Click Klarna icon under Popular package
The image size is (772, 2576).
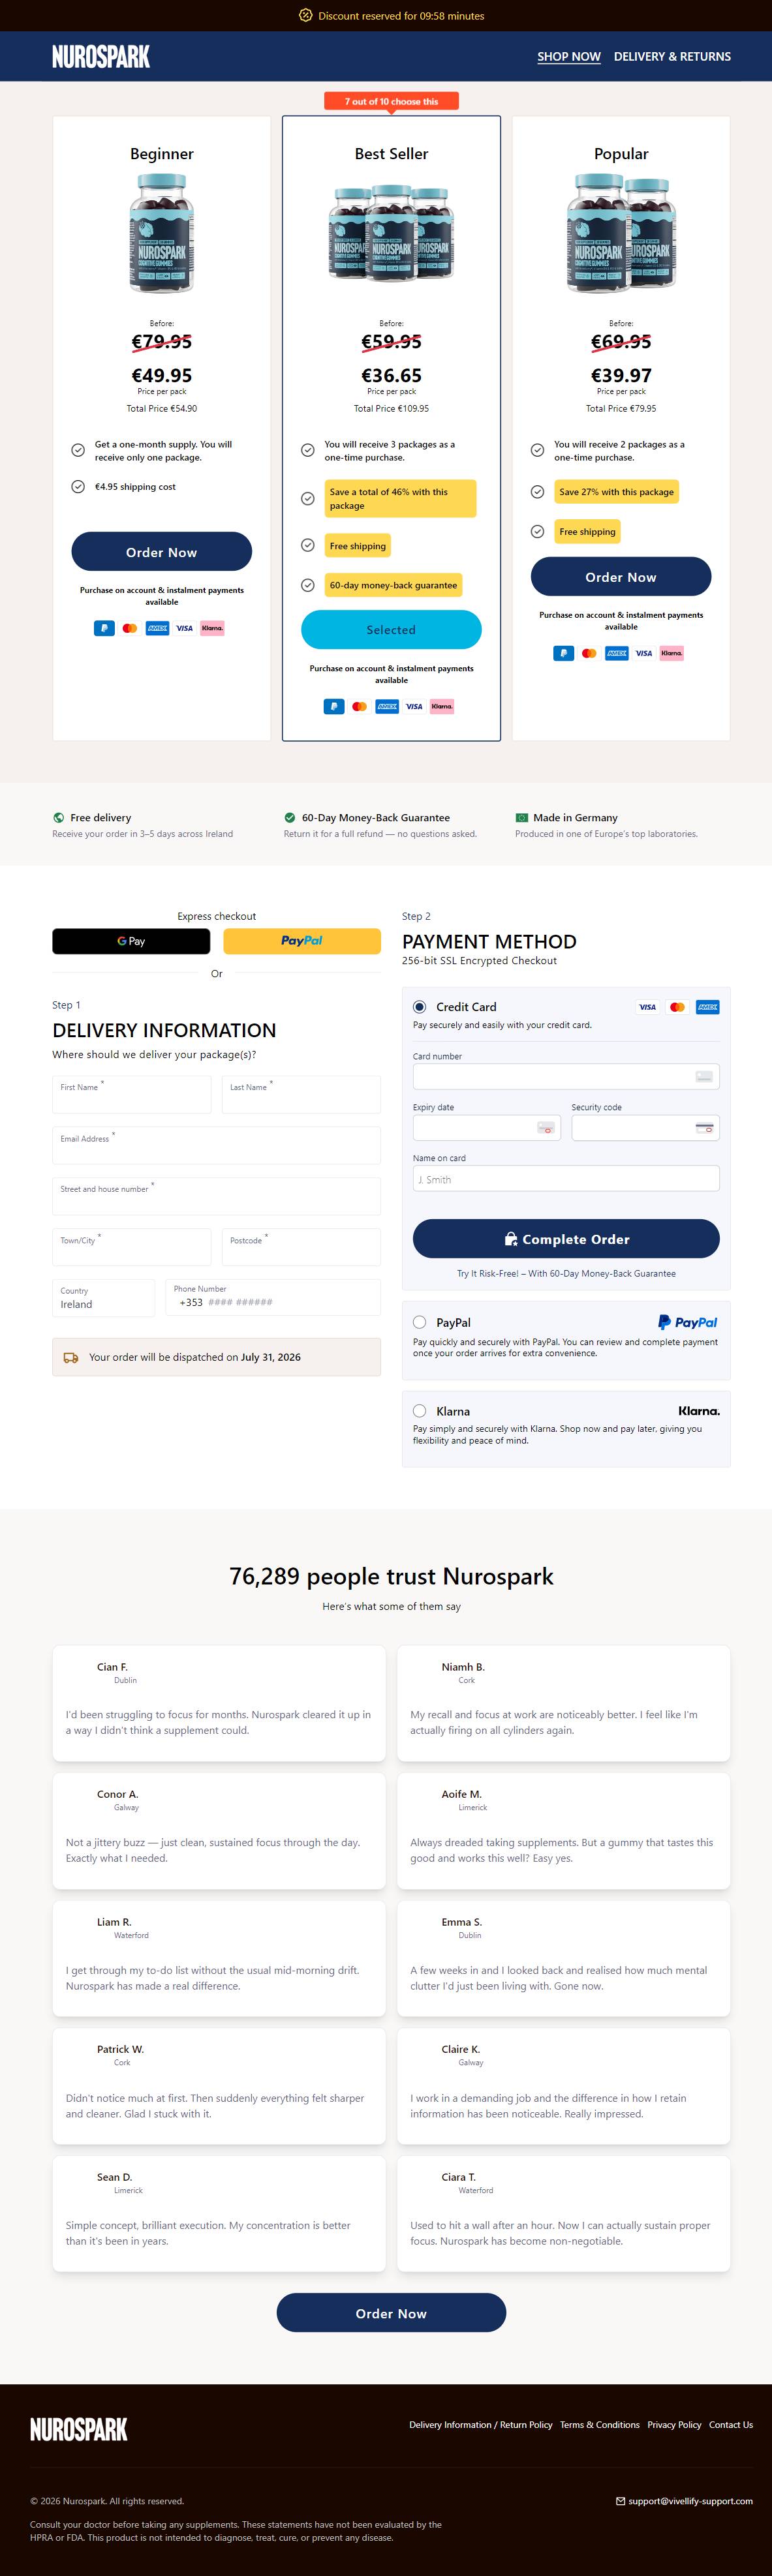coord(671,653)
